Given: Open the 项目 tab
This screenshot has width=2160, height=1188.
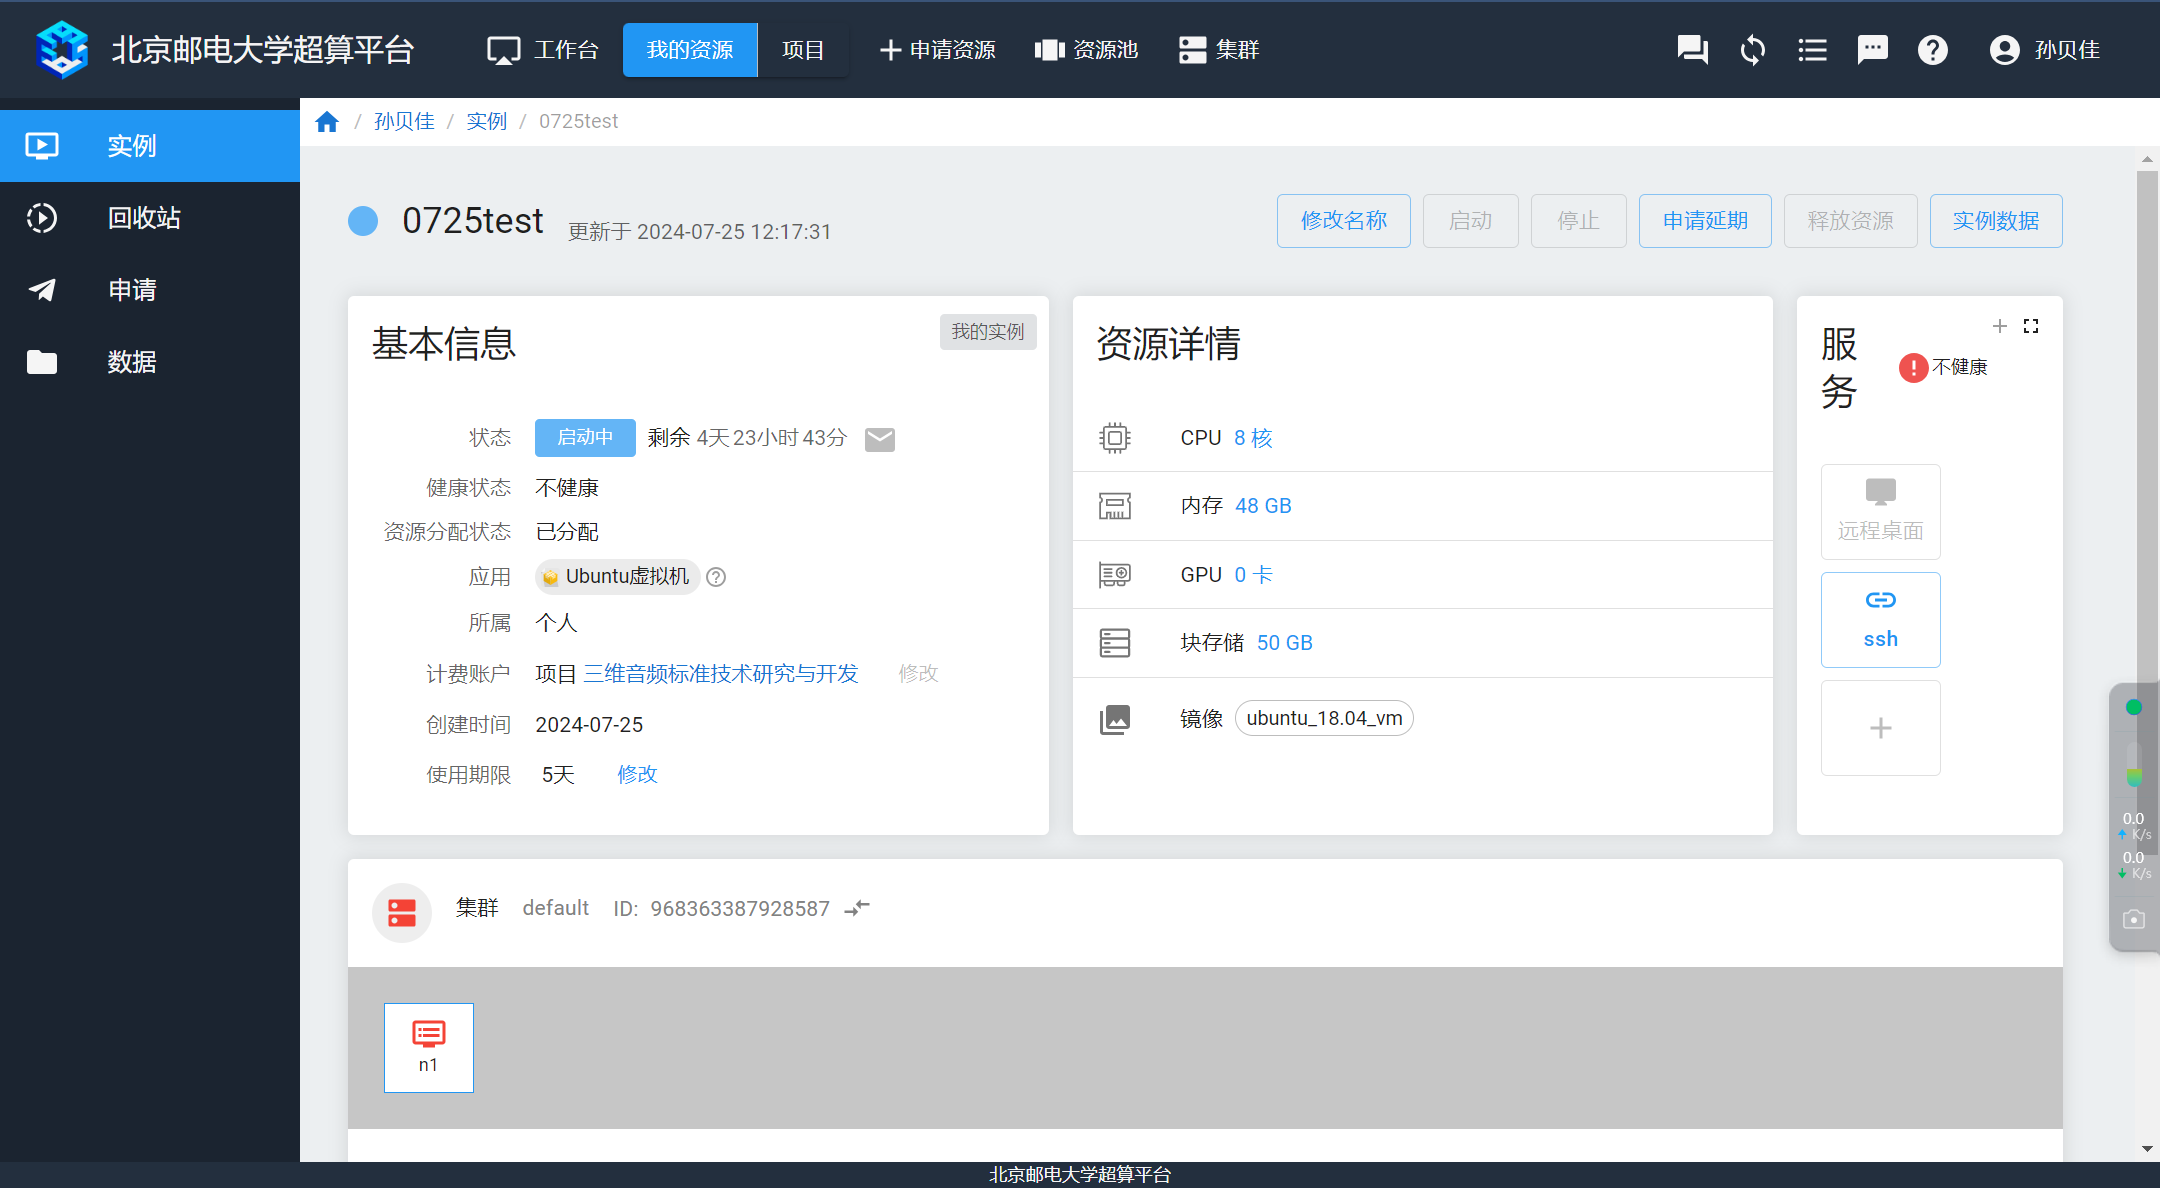Looking at the screenshot, I should pos(803,50).
